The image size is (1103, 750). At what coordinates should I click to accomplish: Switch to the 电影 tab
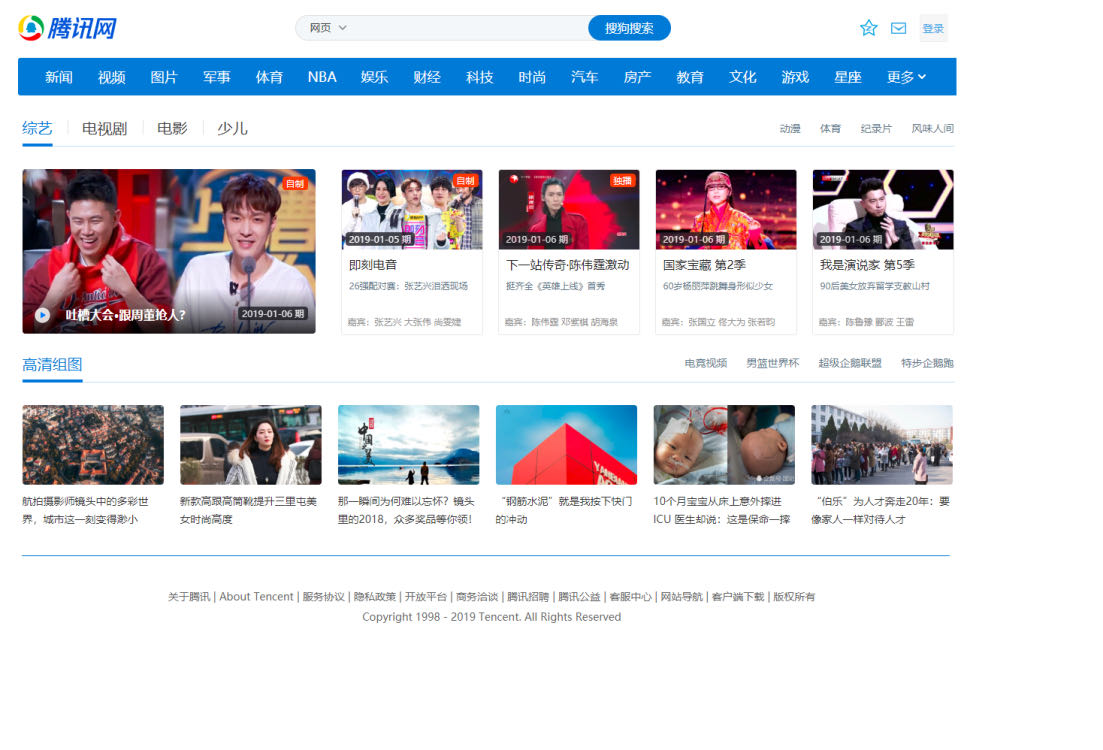pos(172,128)
